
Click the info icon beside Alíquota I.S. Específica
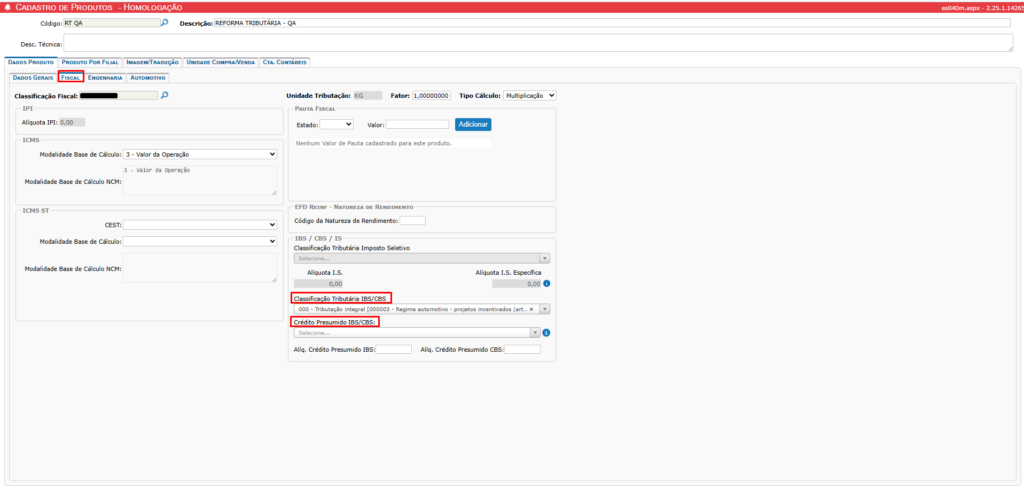click(x=546, y=284)
